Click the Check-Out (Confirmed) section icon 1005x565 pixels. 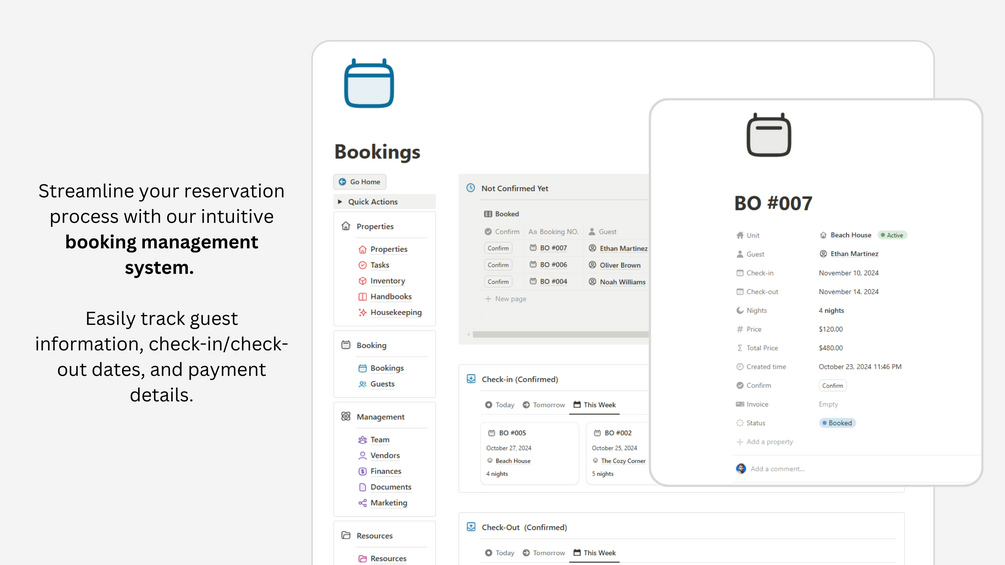click(471, 527)
